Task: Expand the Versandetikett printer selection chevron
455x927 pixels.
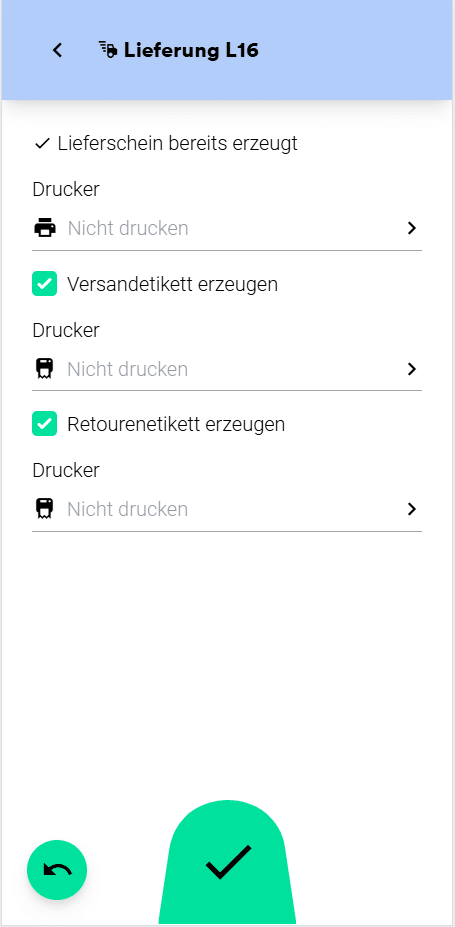Action: [412, 369]
